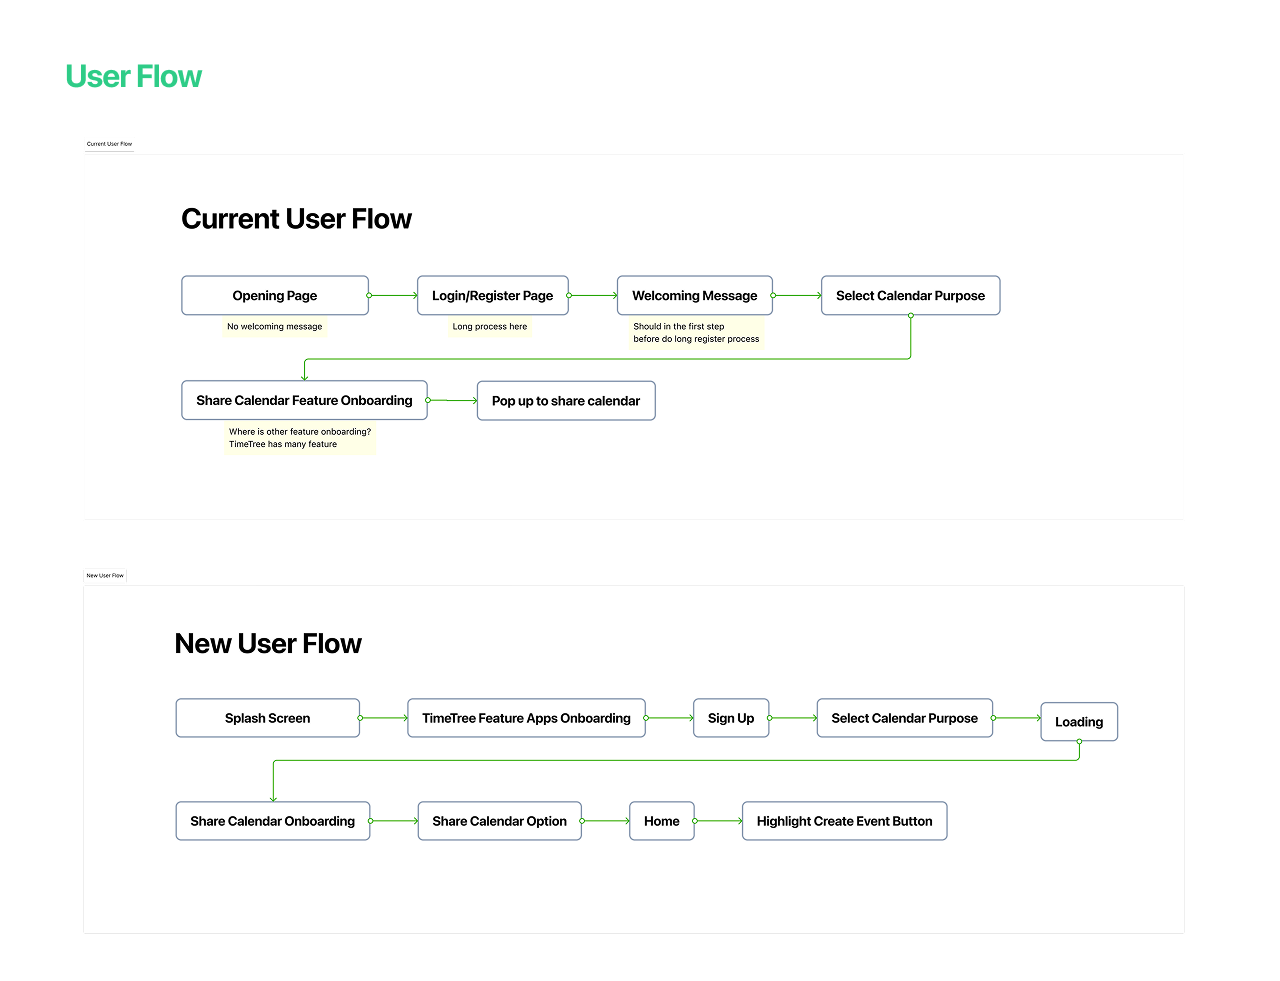This screenshot has height=981, width=1280.
Task: Click the Splash Screen node
Action: pos(267,718)
